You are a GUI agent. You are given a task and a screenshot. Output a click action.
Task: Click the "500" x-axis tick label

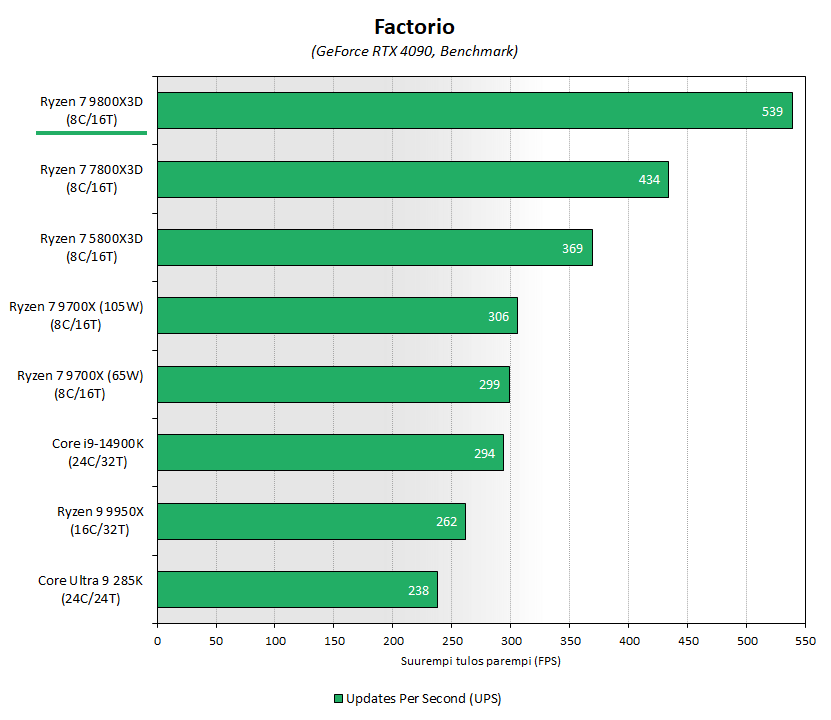pos(747,641)
